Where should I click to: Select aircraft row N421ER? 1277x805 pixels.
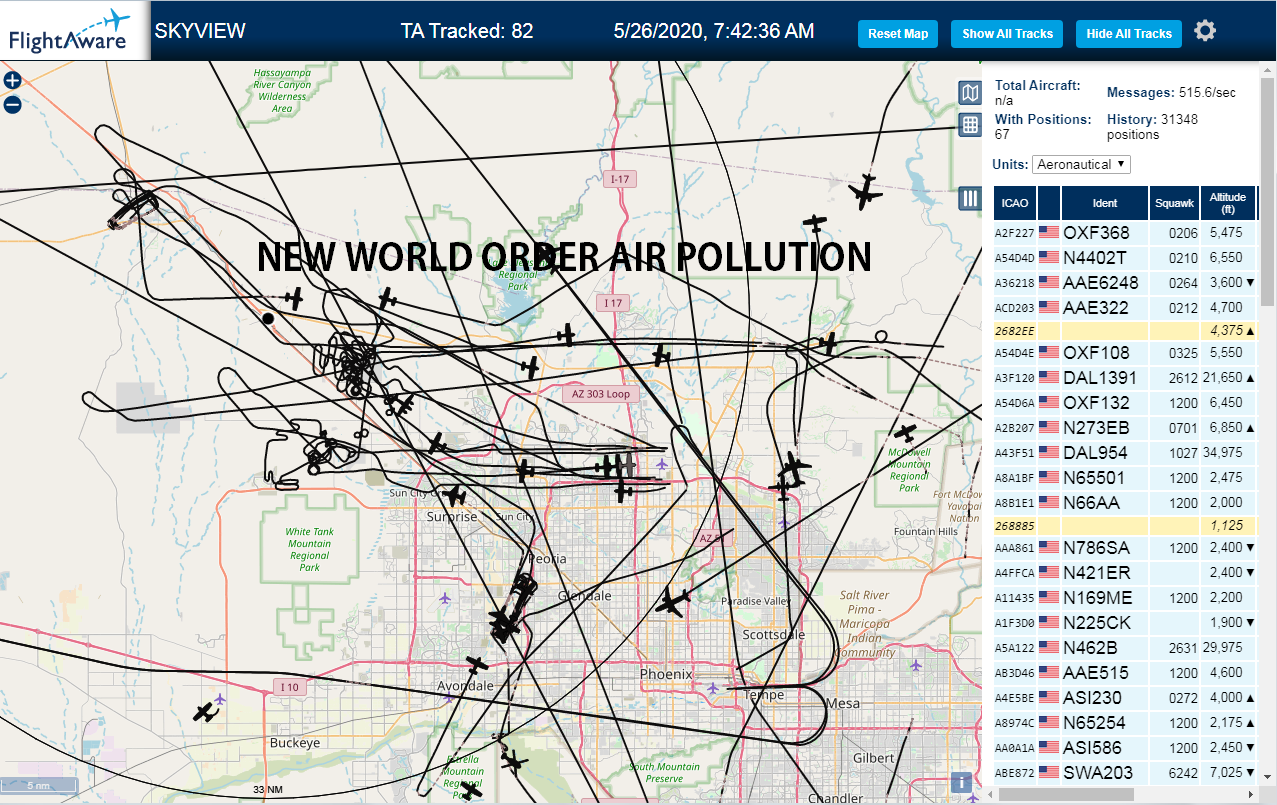pyautogui.click(x=1124, y=573)
